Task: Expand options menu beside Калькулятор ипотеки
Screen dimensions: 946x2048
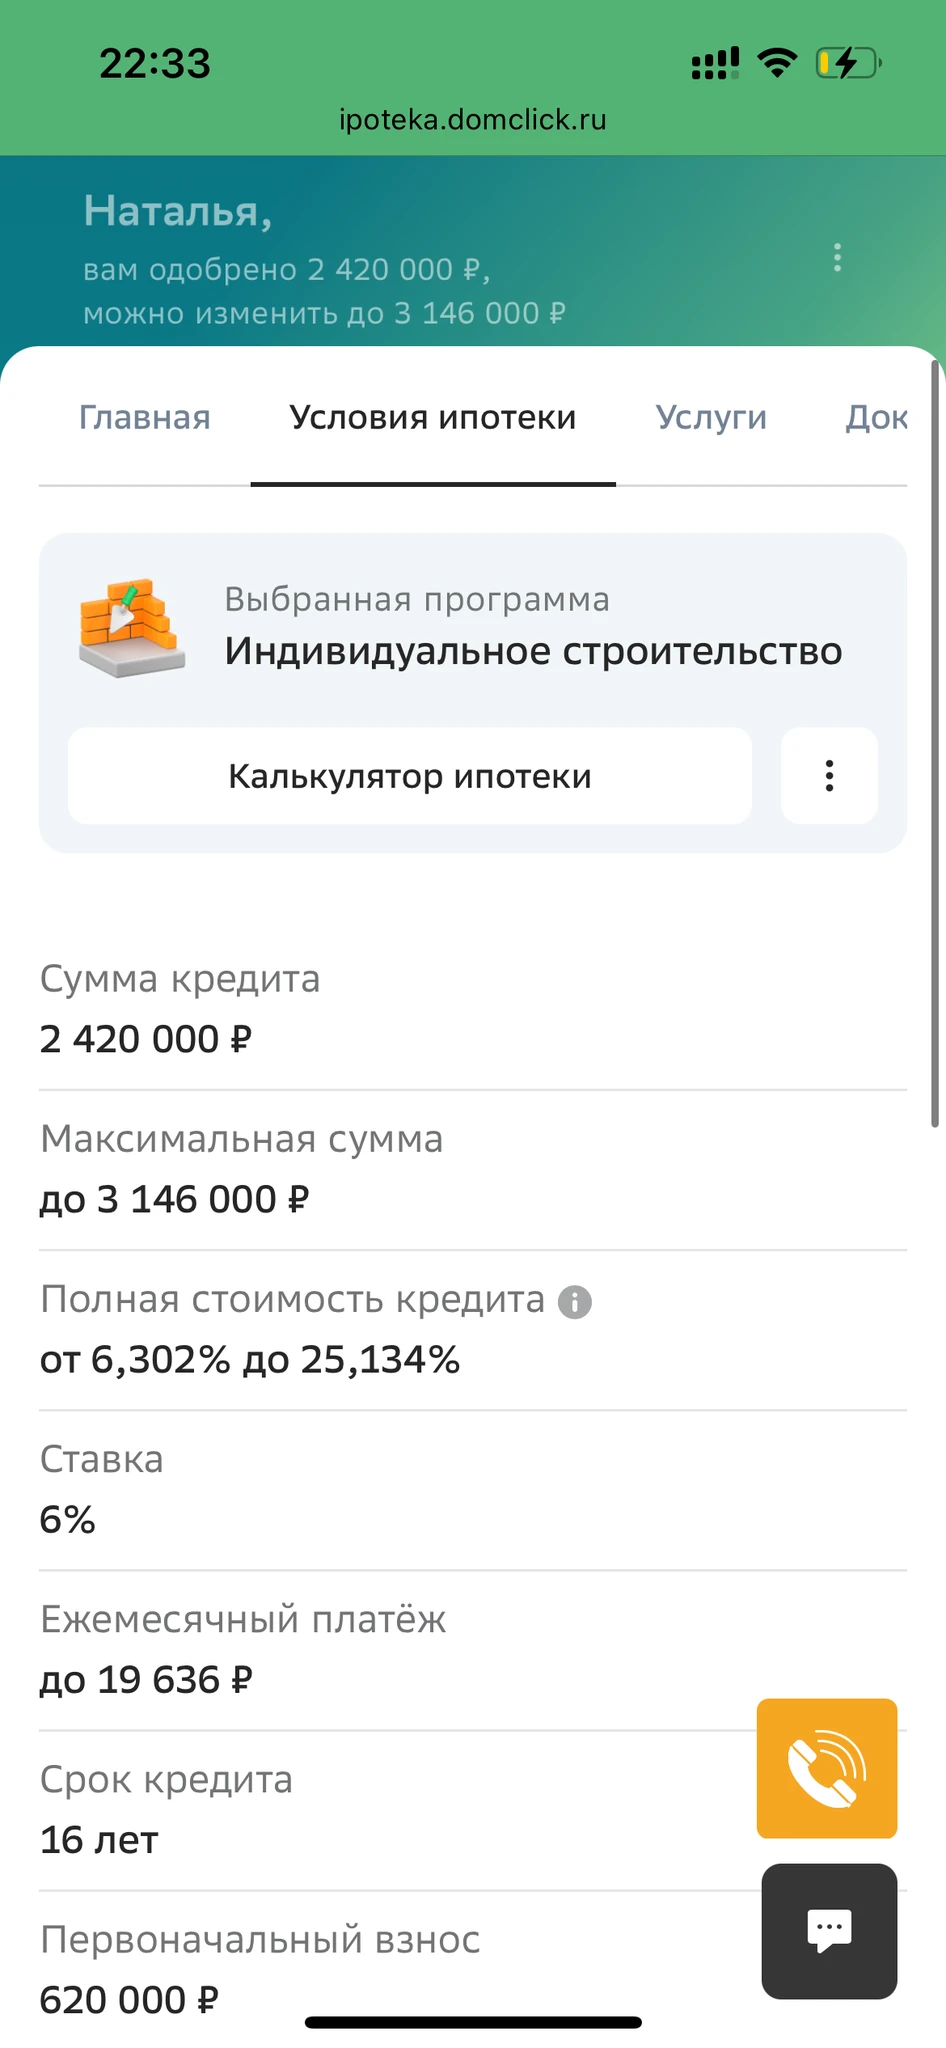Action: click(829, 776)
